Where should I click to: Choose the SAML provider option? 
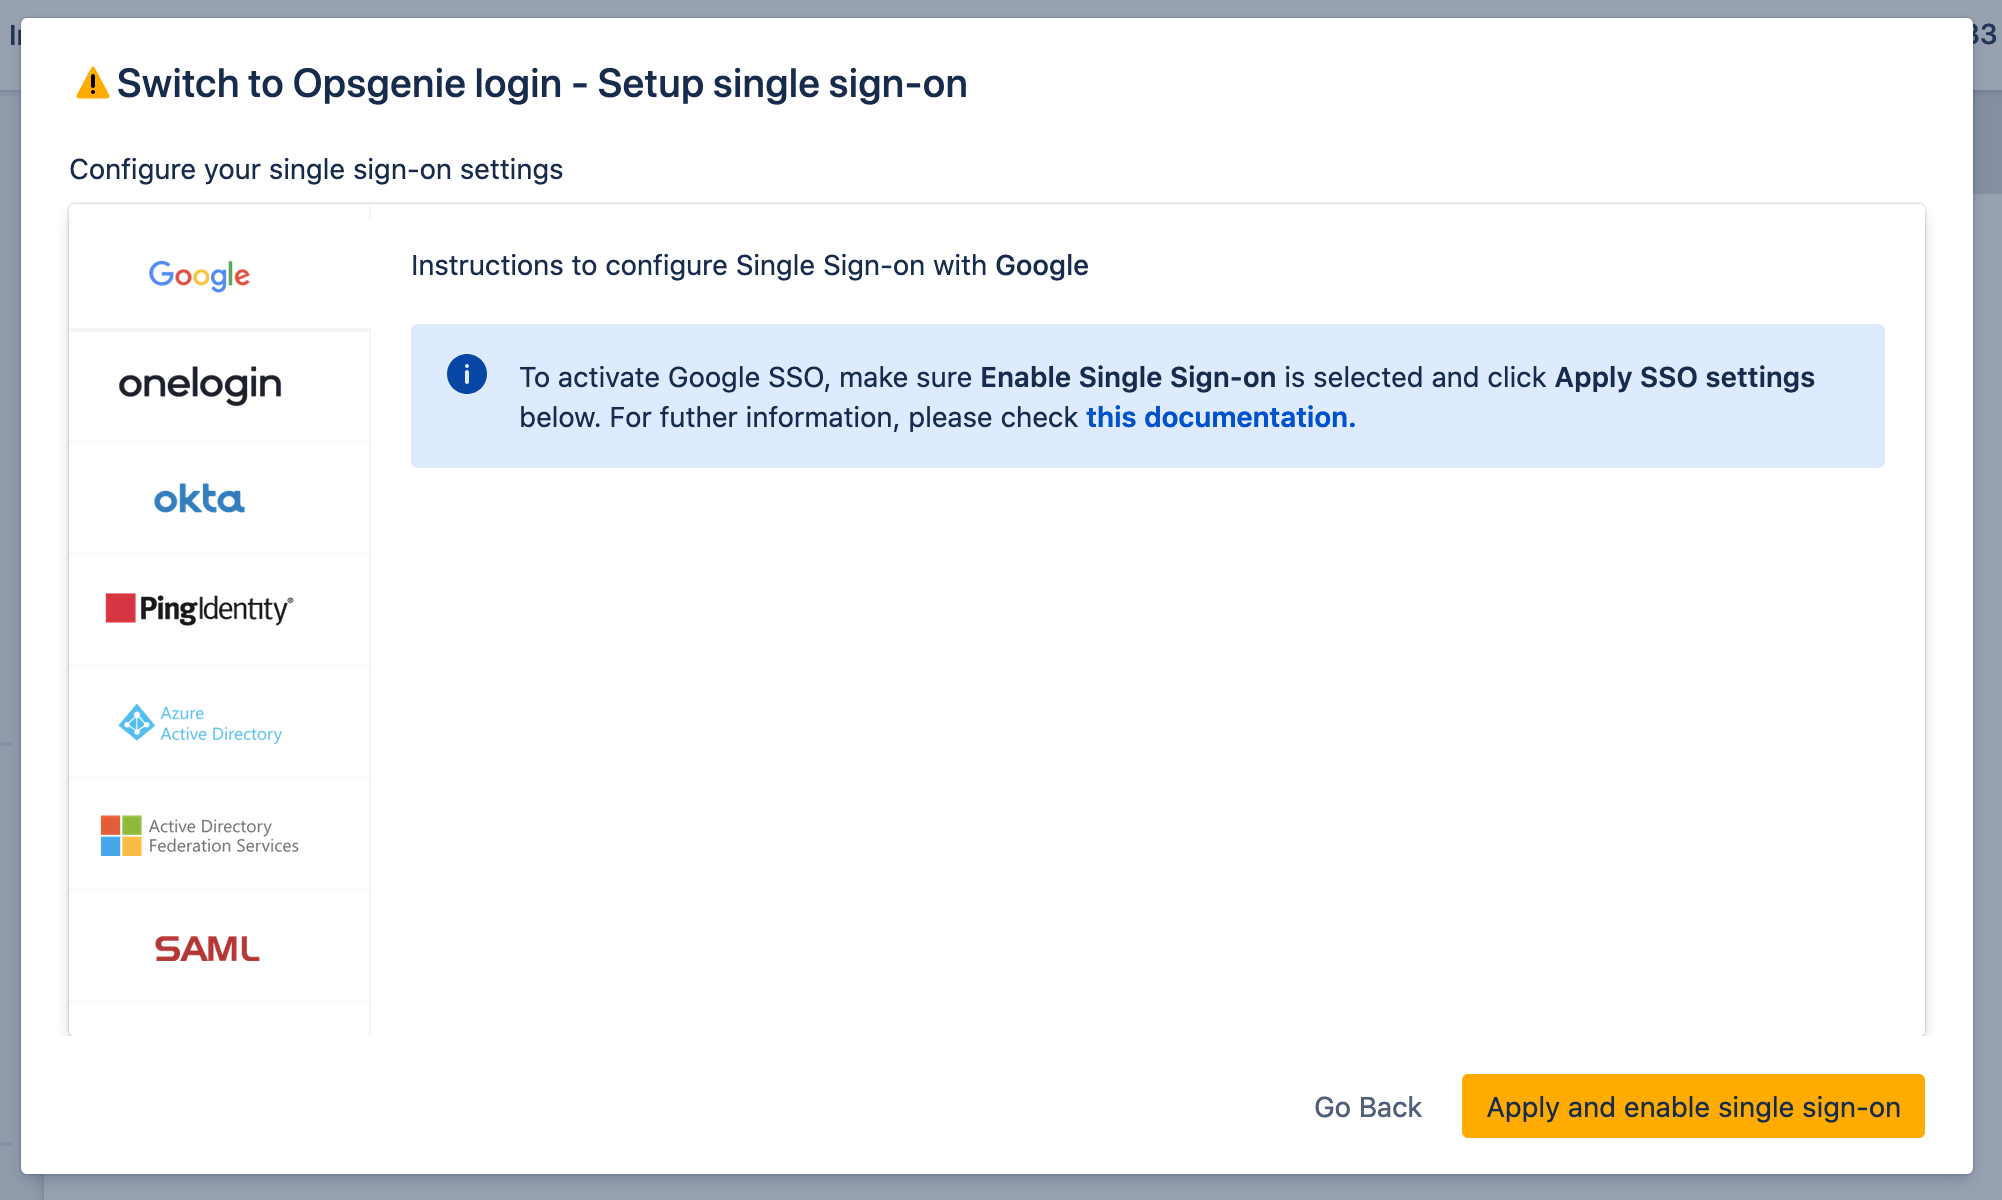(219, 946)
